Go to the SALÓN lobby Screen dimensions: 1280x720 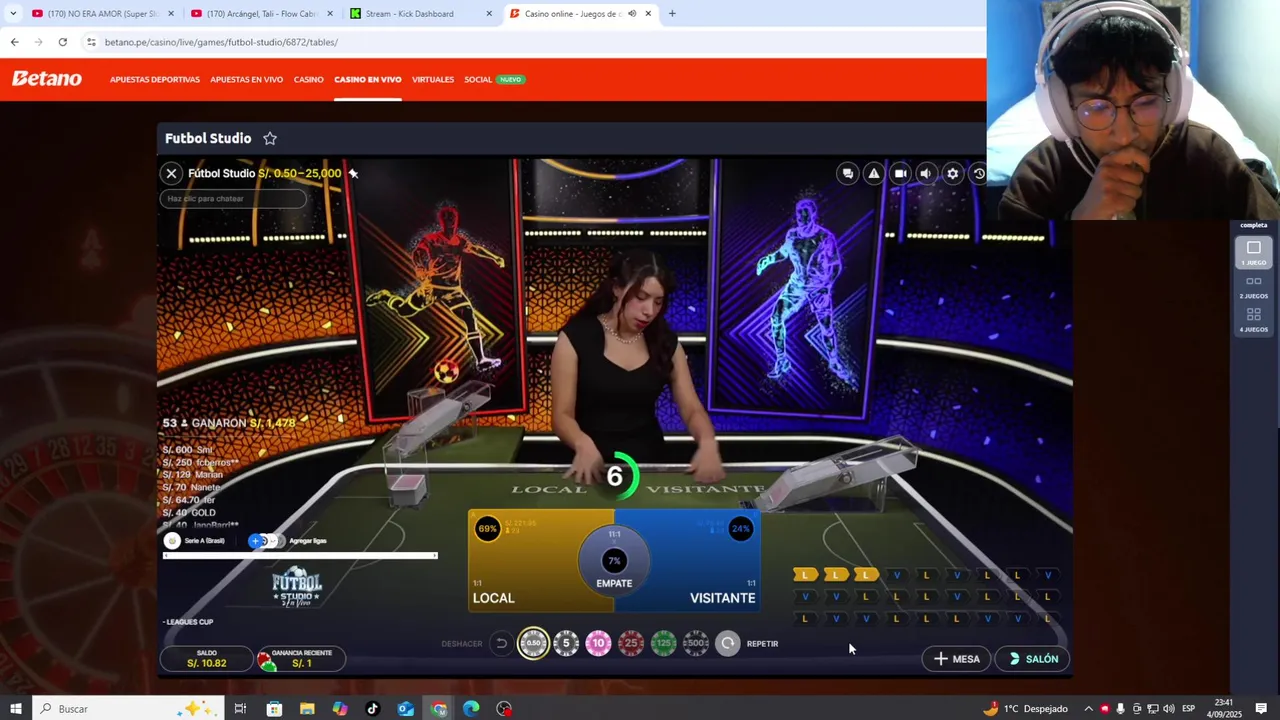(x=1033, y=659)
